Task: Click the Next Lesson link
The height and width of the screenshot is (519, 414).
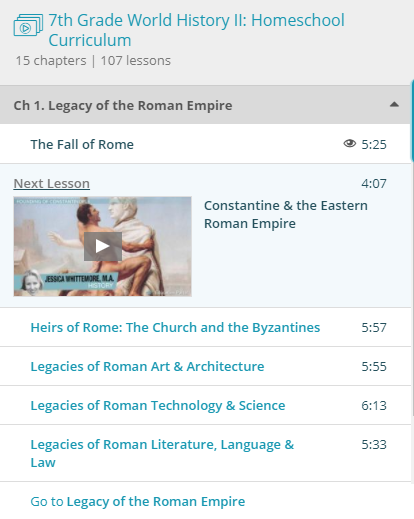Action: pyautogui.click(x=52, y=184)
